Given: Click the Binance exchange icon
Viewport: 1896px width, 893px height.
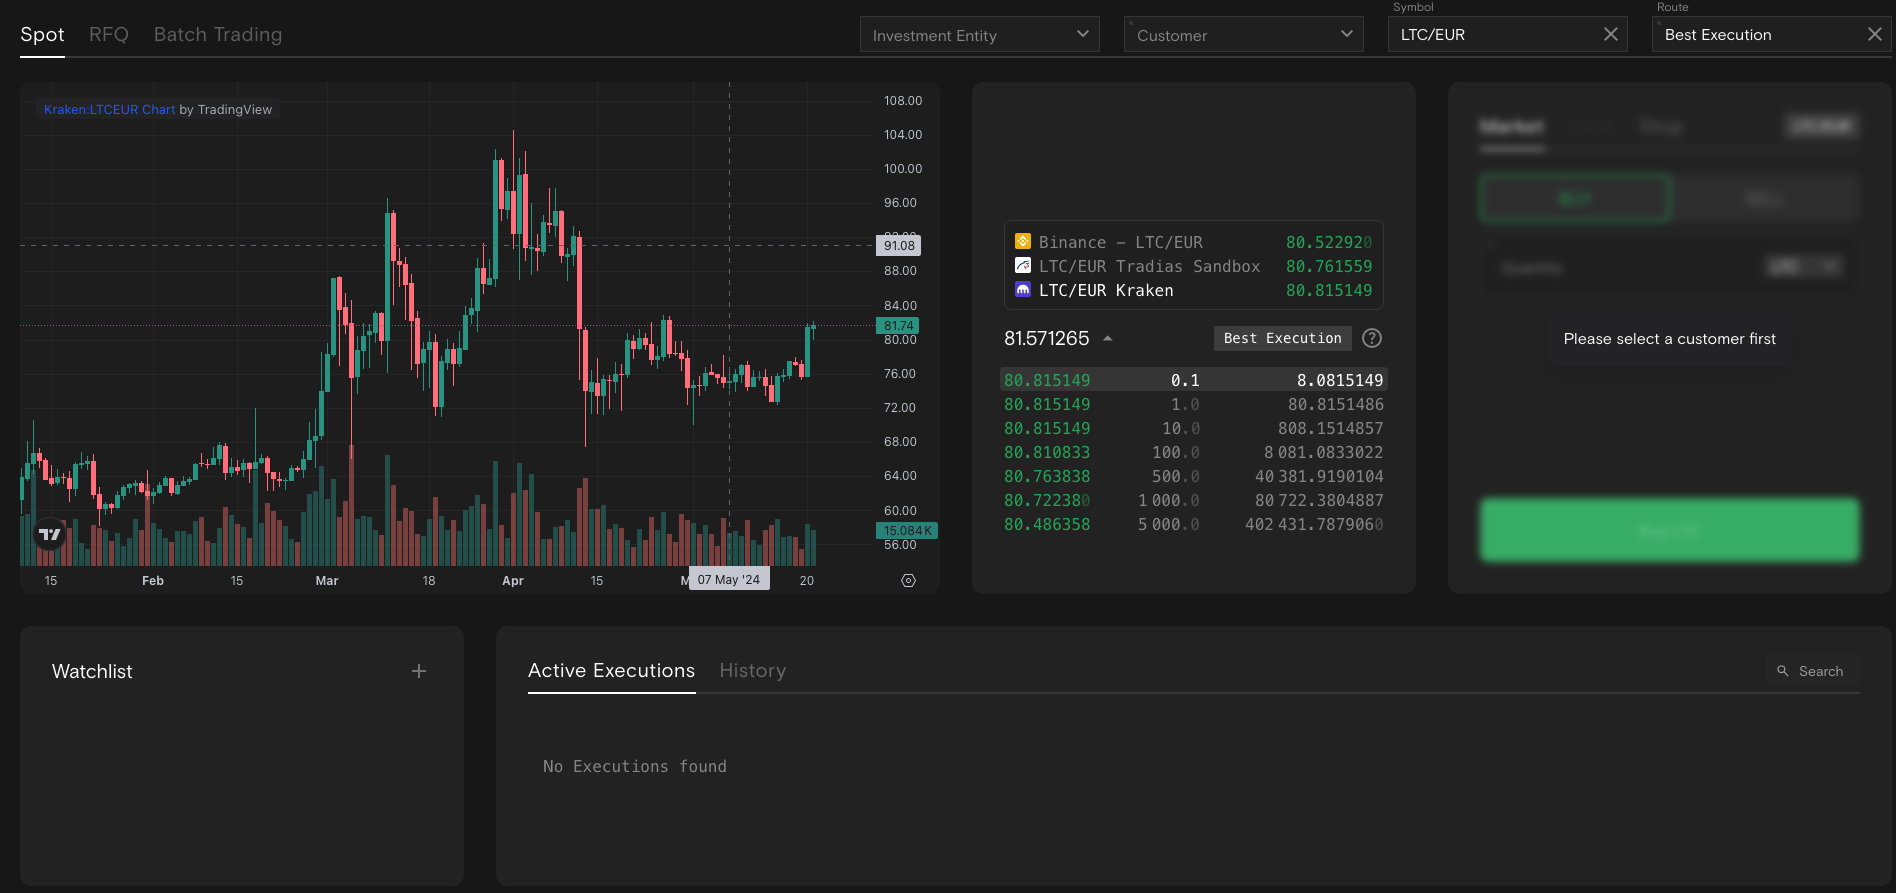Looking at the screenshot, I should pyautogui.click(x=1023, y=242).
